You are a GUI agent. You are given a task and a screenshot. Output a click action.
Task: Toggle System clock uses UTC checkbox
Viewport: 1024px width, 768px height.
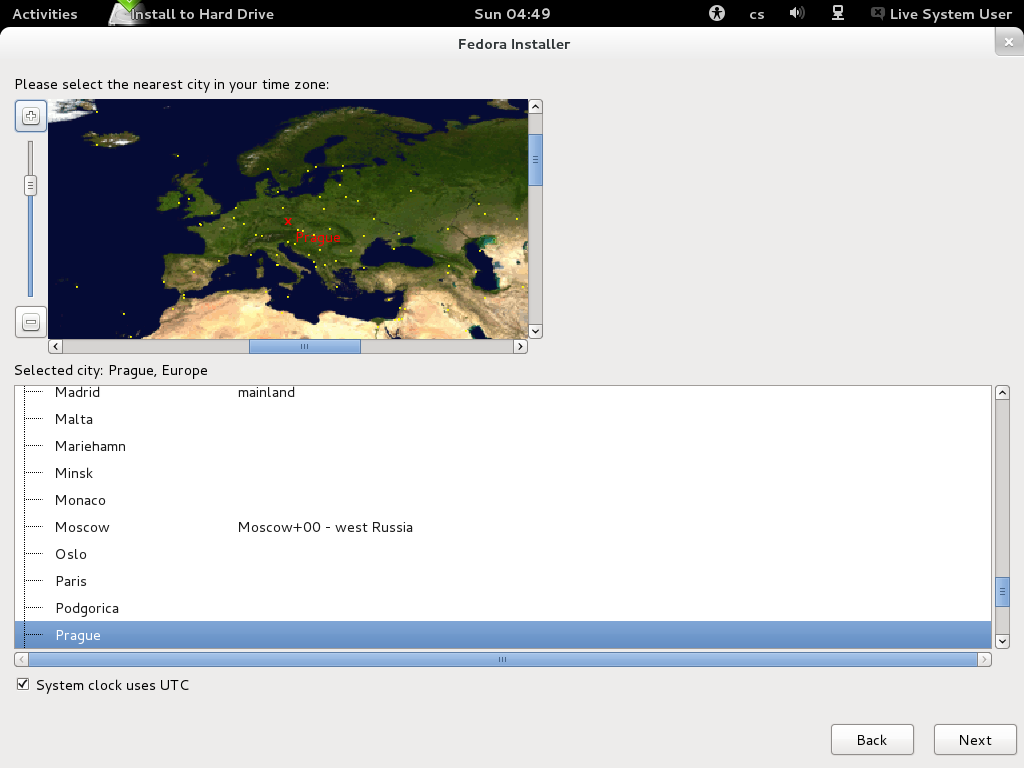[23, 684]
